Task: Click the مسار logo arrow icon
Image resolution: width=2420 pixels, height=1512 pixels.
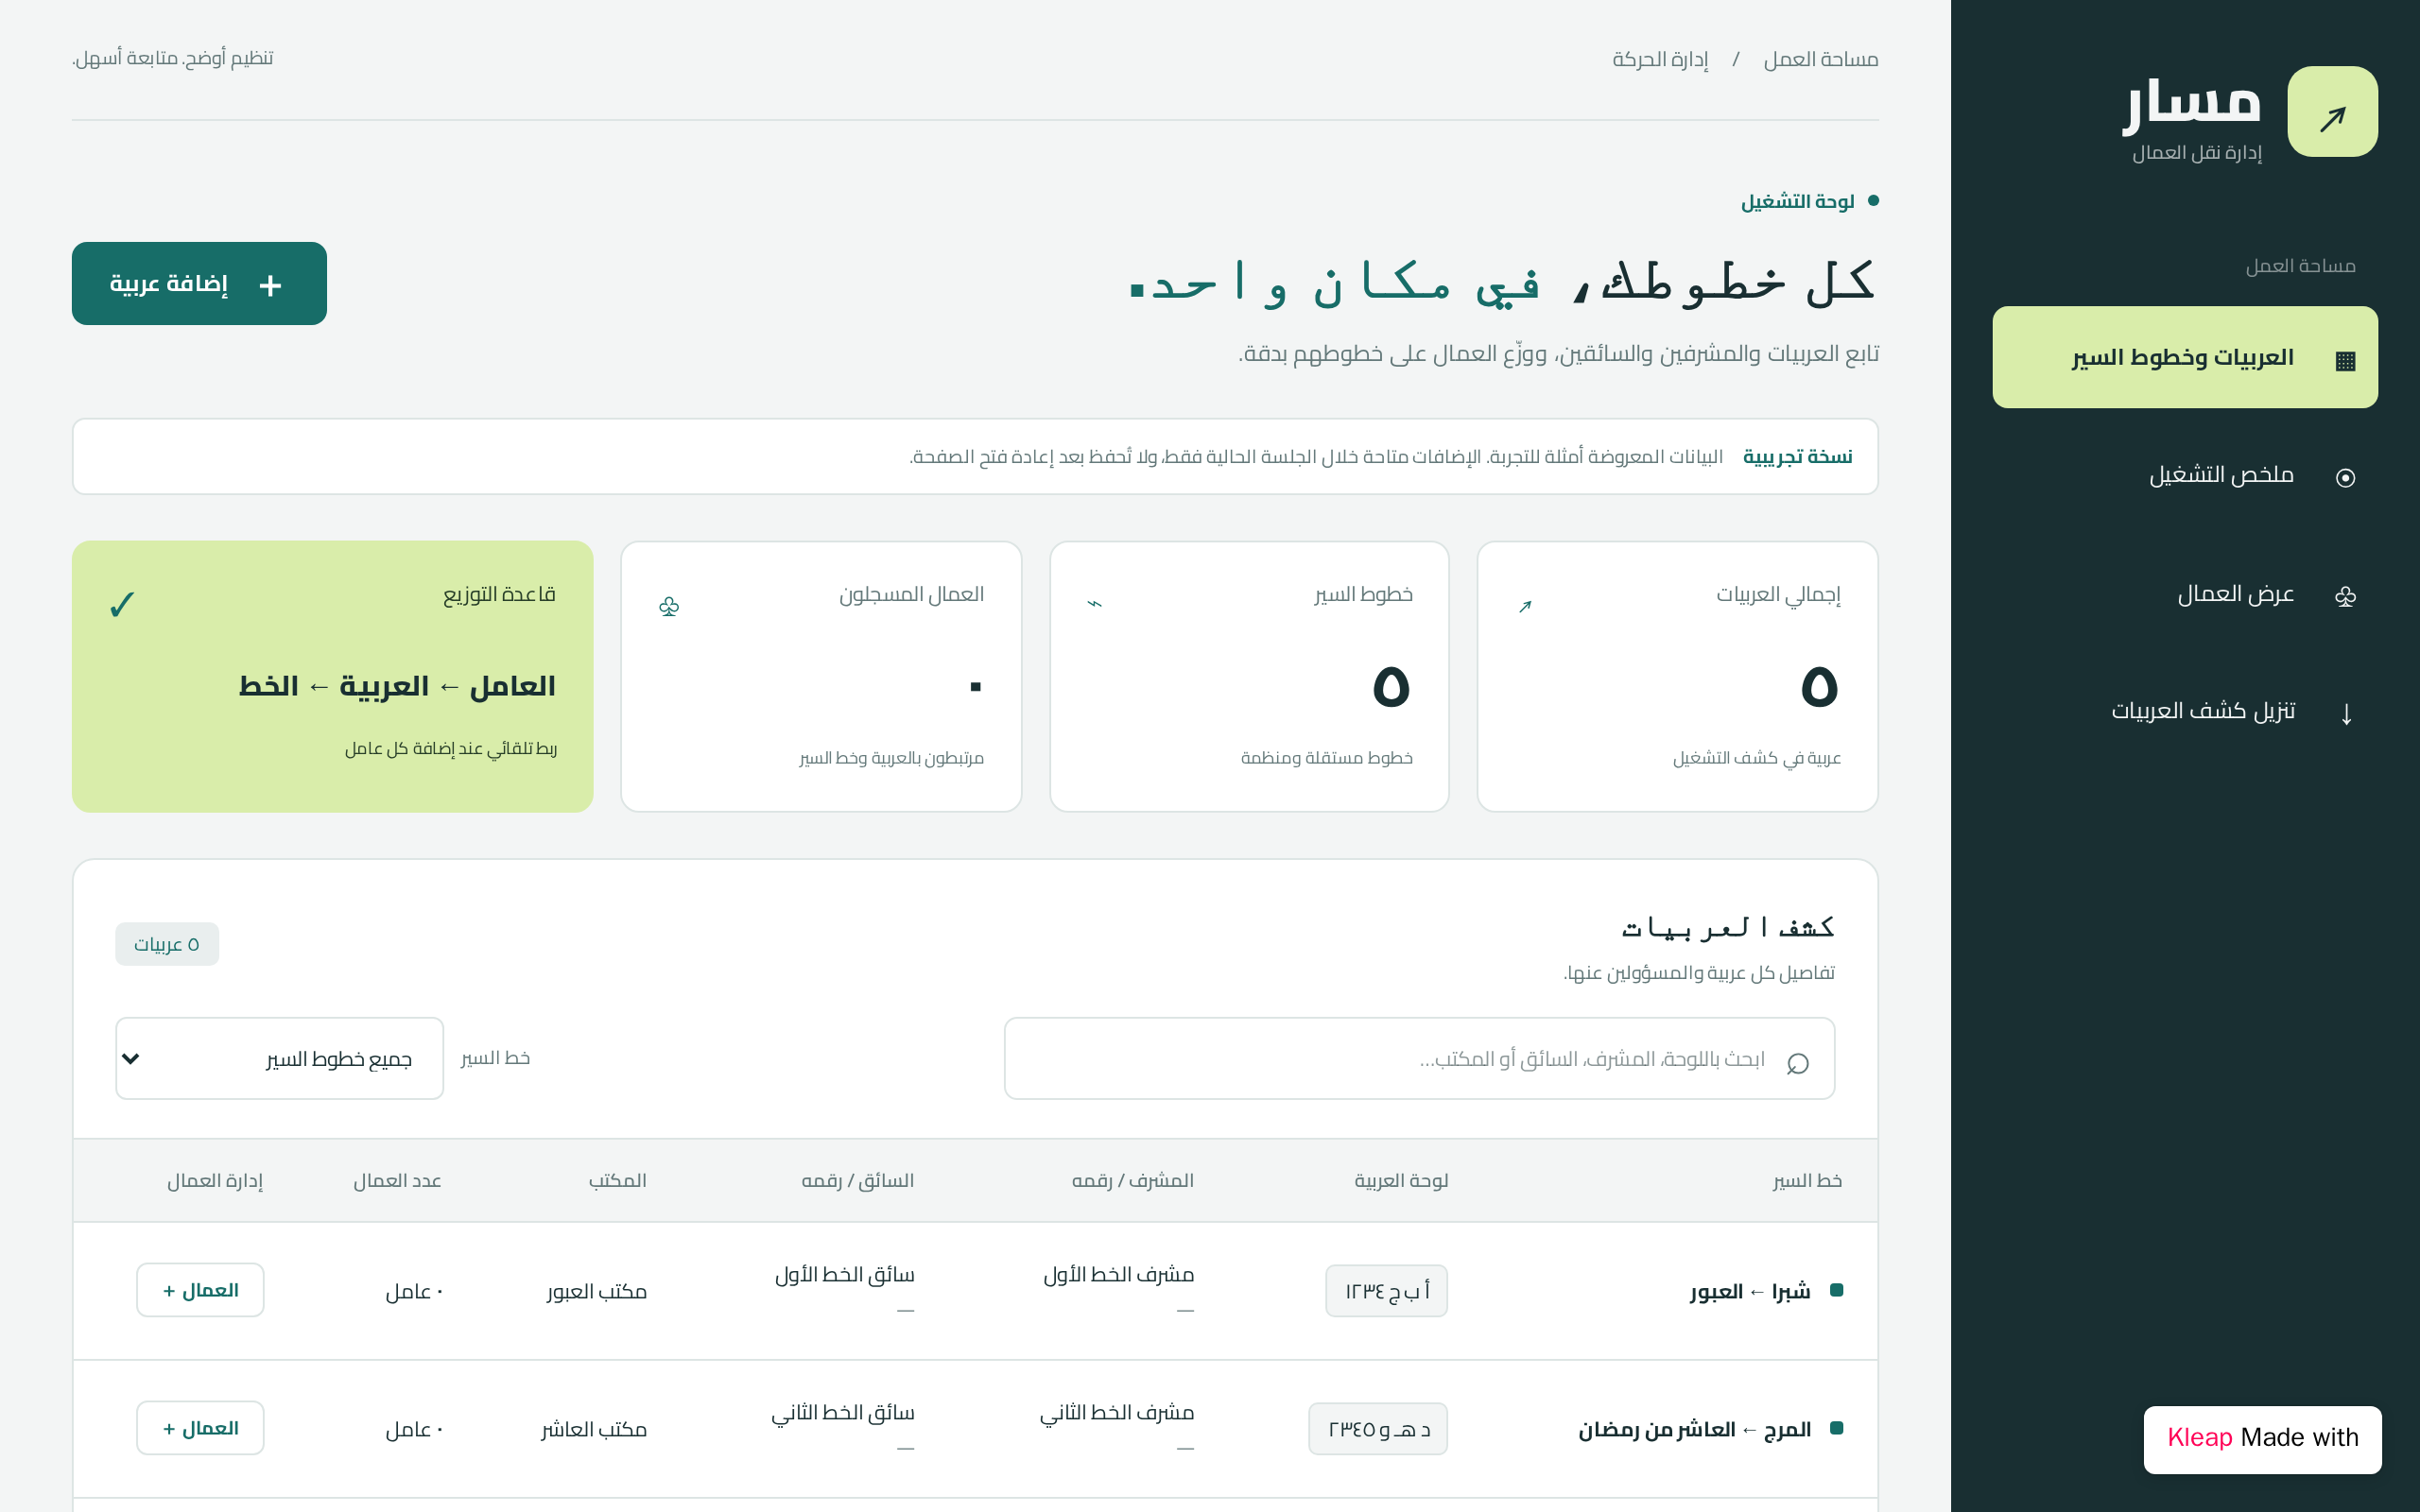Action: point(2332,112)
